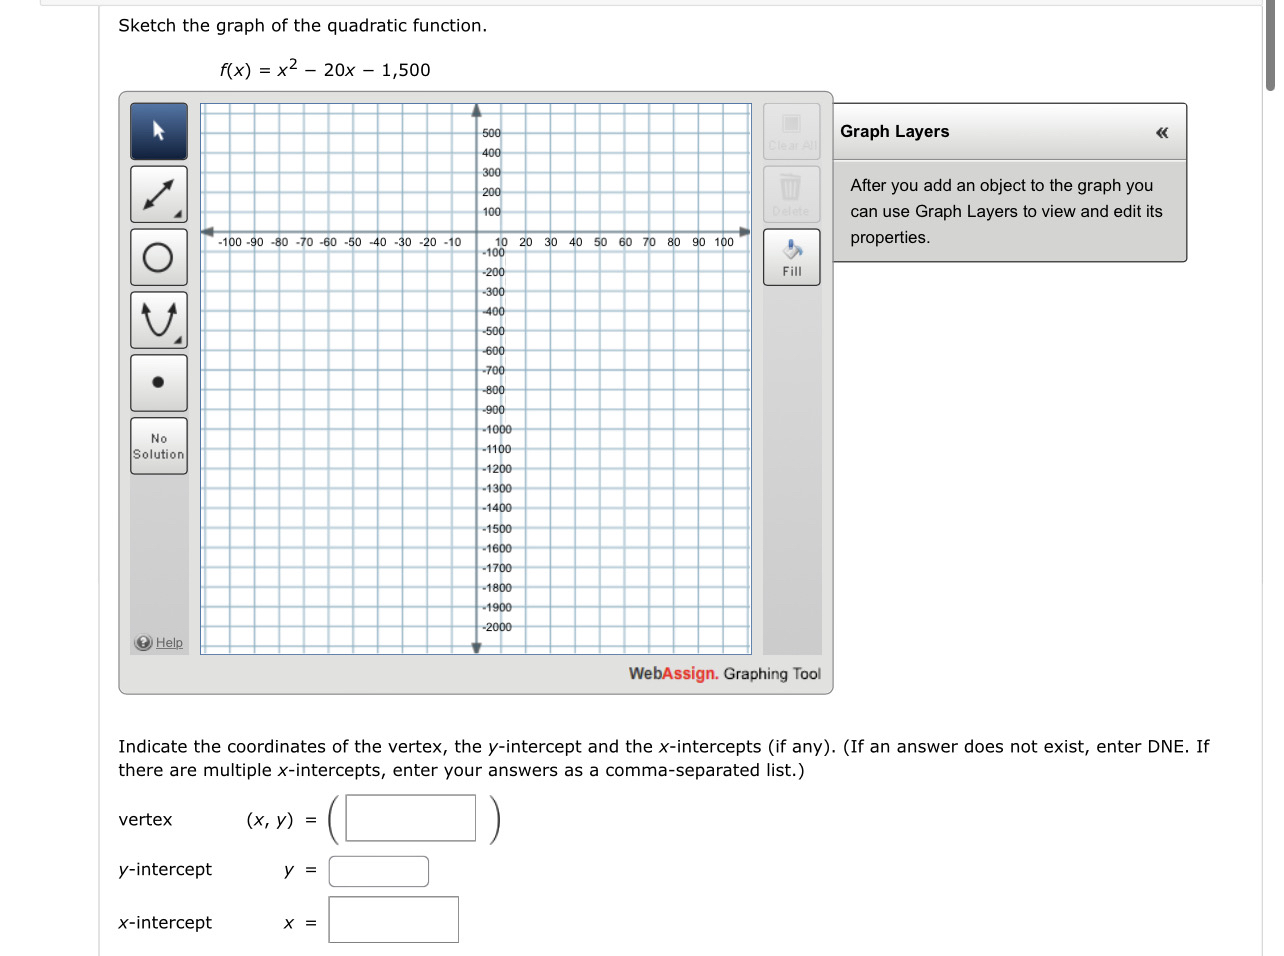Click the Clear All button
The height and width of the screenshot is (956, 1284).
(792, 131)
